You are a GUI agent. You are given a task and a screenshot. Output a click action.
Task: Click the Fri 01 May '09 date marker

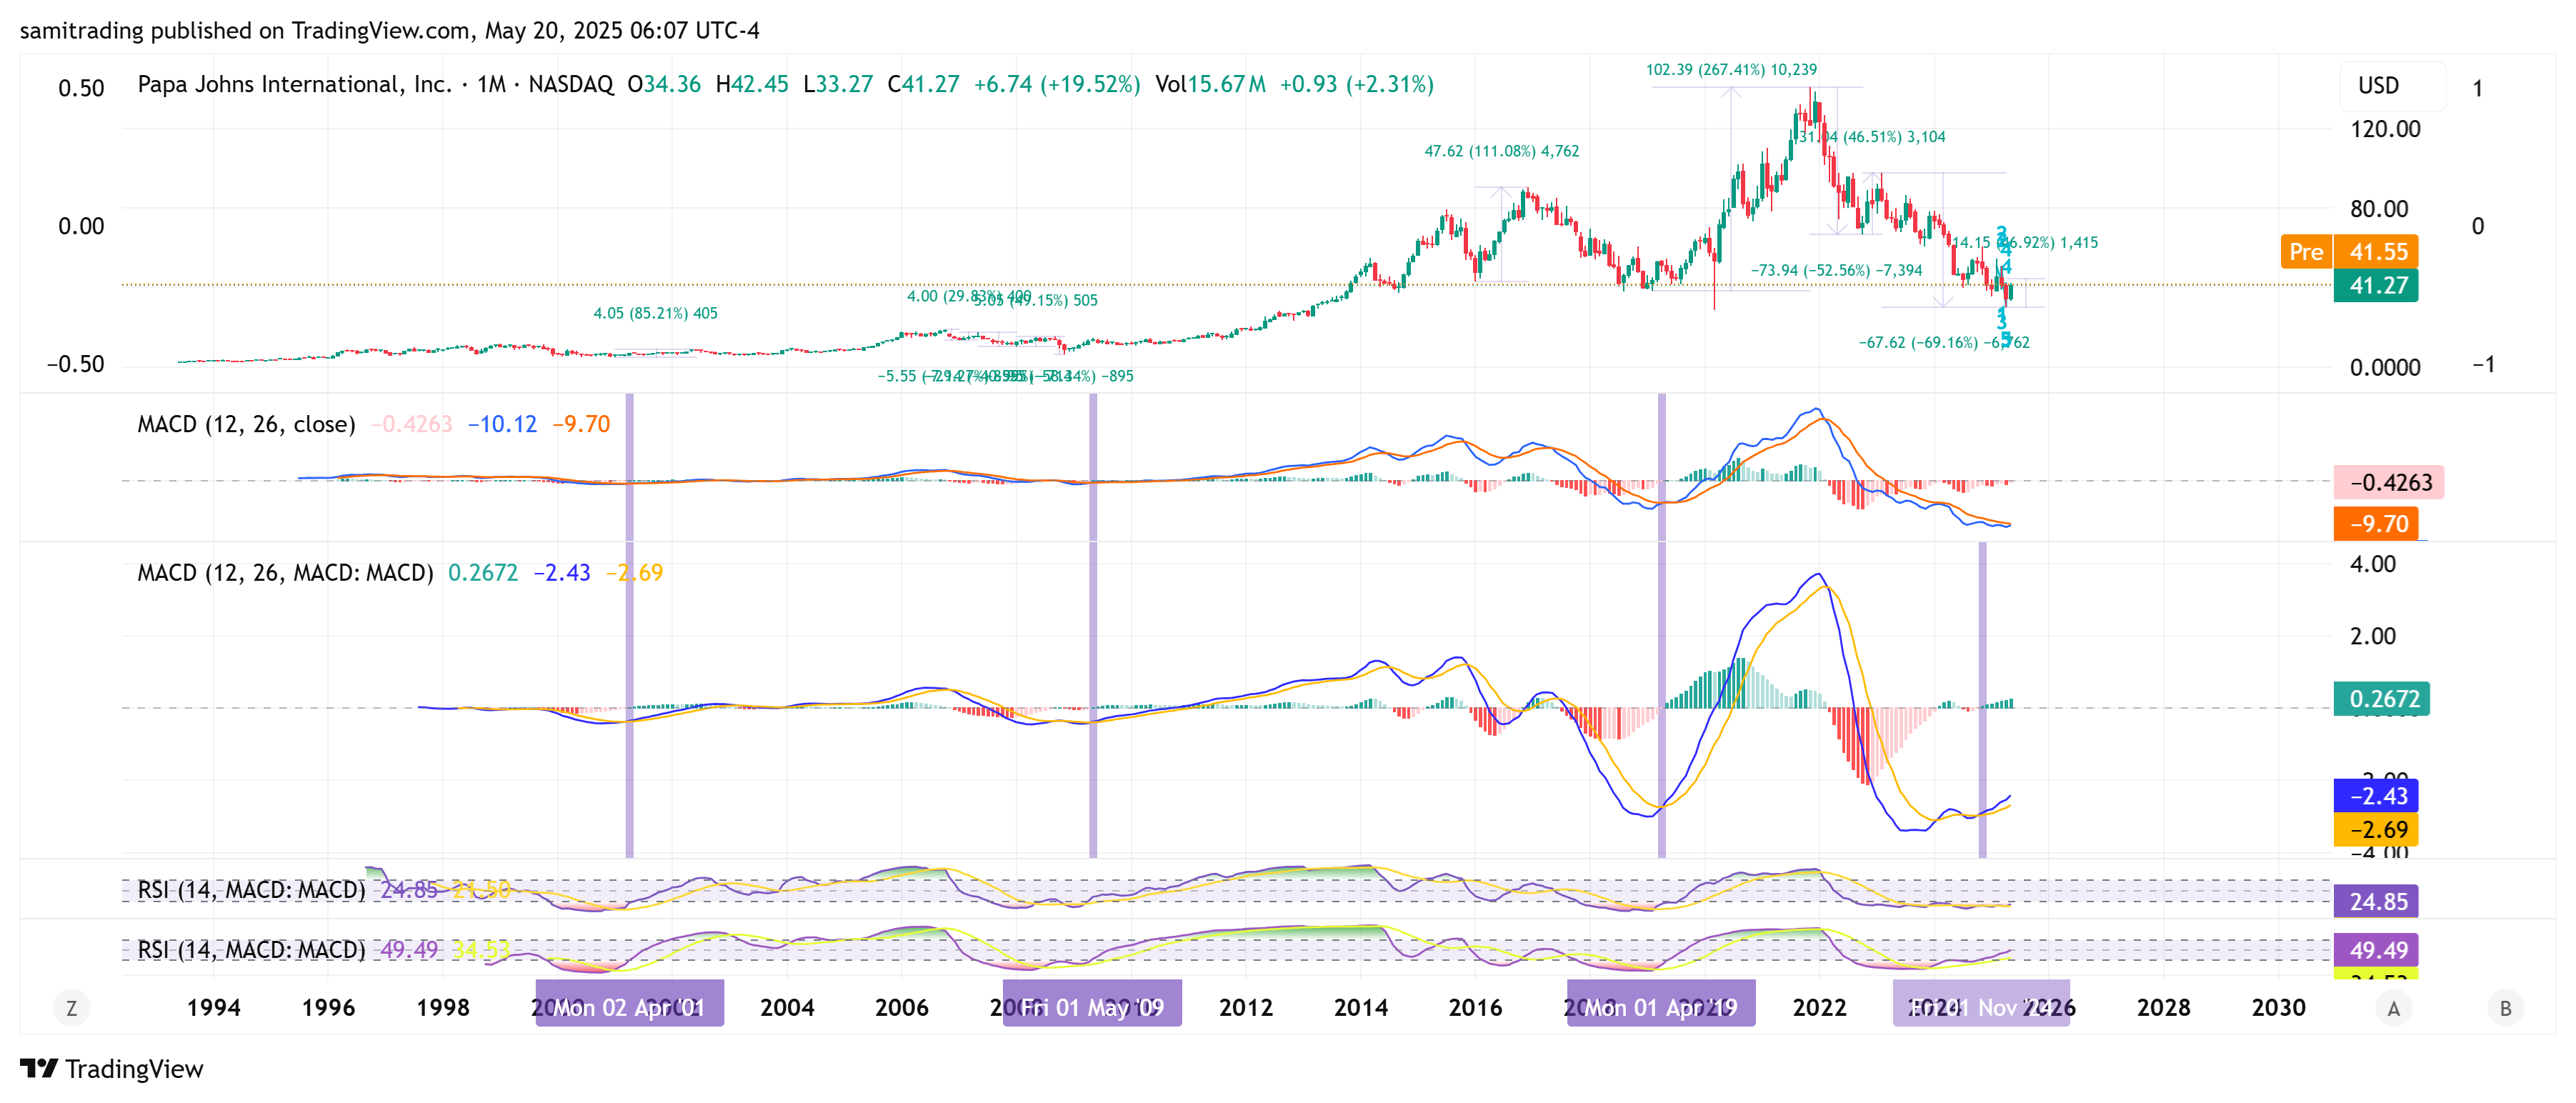(1092, 1007)
